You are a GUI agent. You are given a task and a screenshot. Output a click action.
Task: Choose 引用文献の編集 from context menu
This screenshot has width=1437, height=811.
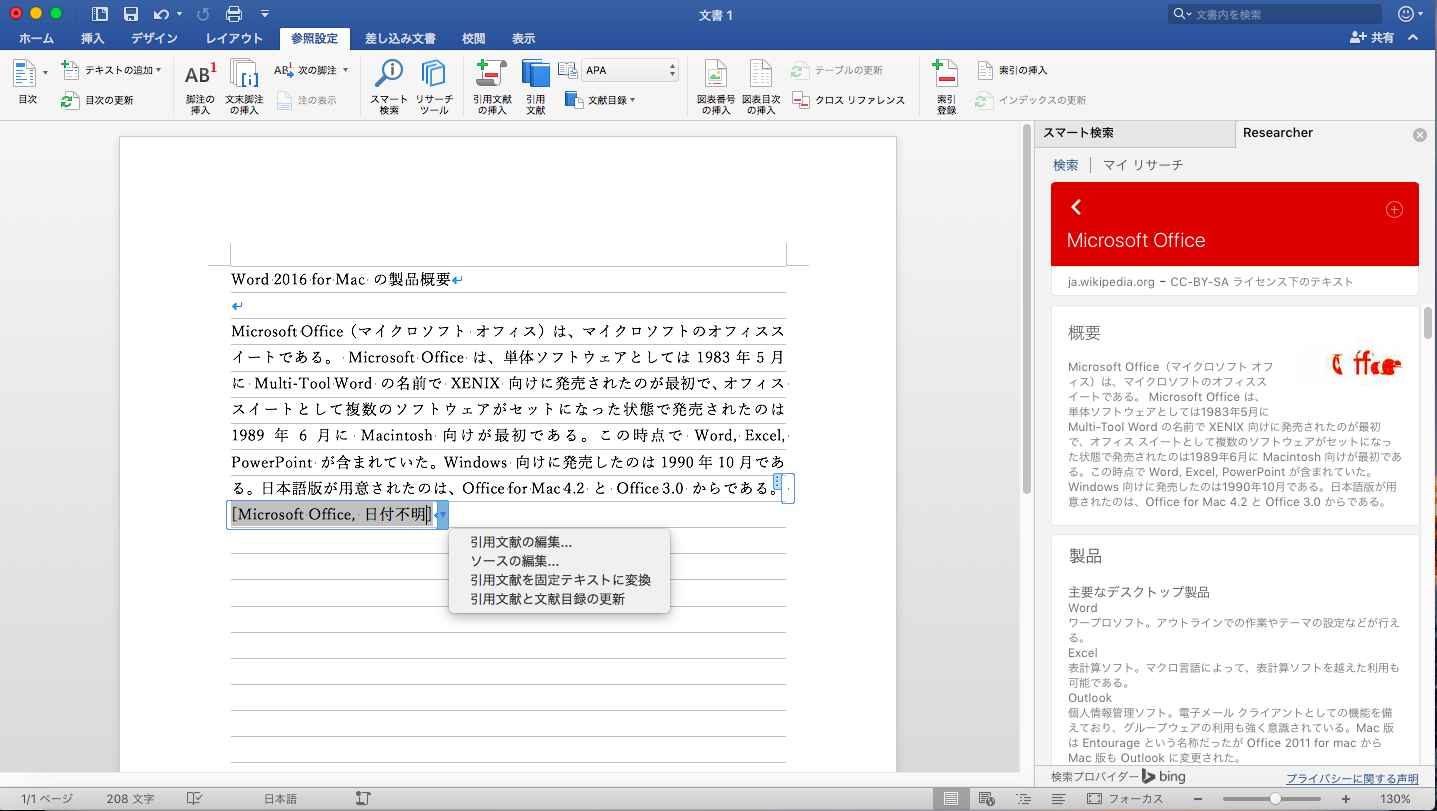pos(520,542)
